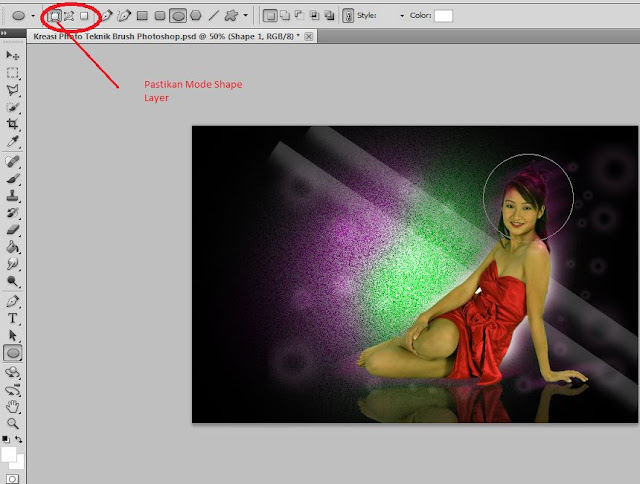The image size is (640, 484).
Task: Enable Paths mode in options bar
Action: pos(69,16)
